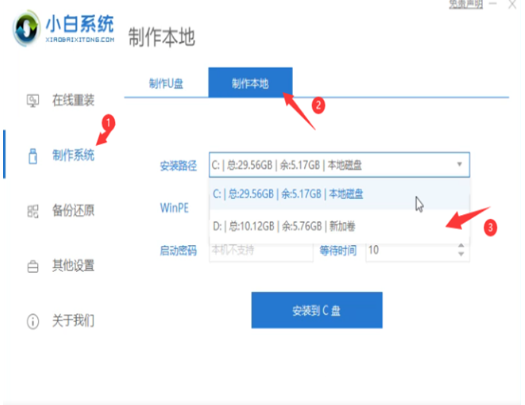Screen dimensions: 525x405
Task: Click the Xiaobai System logo icon
Action: 26,29
